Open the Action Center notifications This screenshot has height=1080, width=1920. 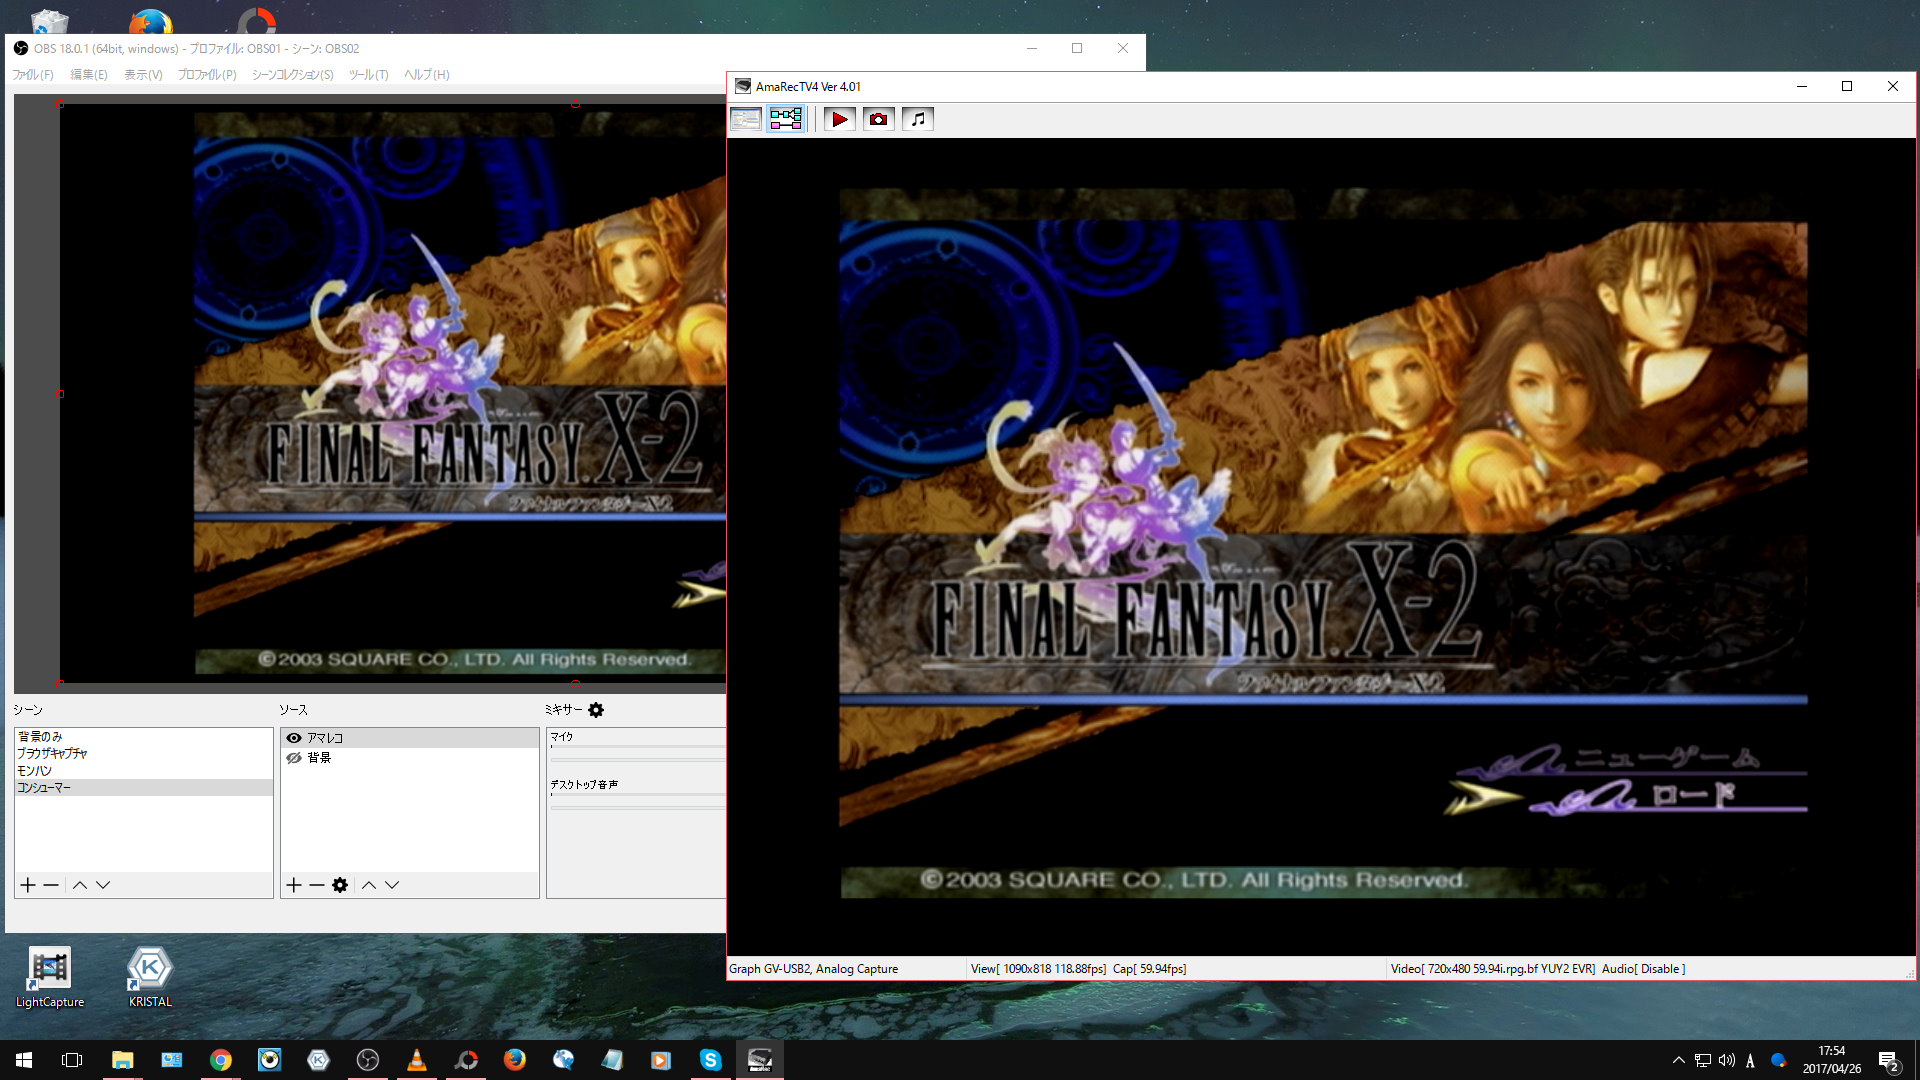[x=1888, y=1061]
